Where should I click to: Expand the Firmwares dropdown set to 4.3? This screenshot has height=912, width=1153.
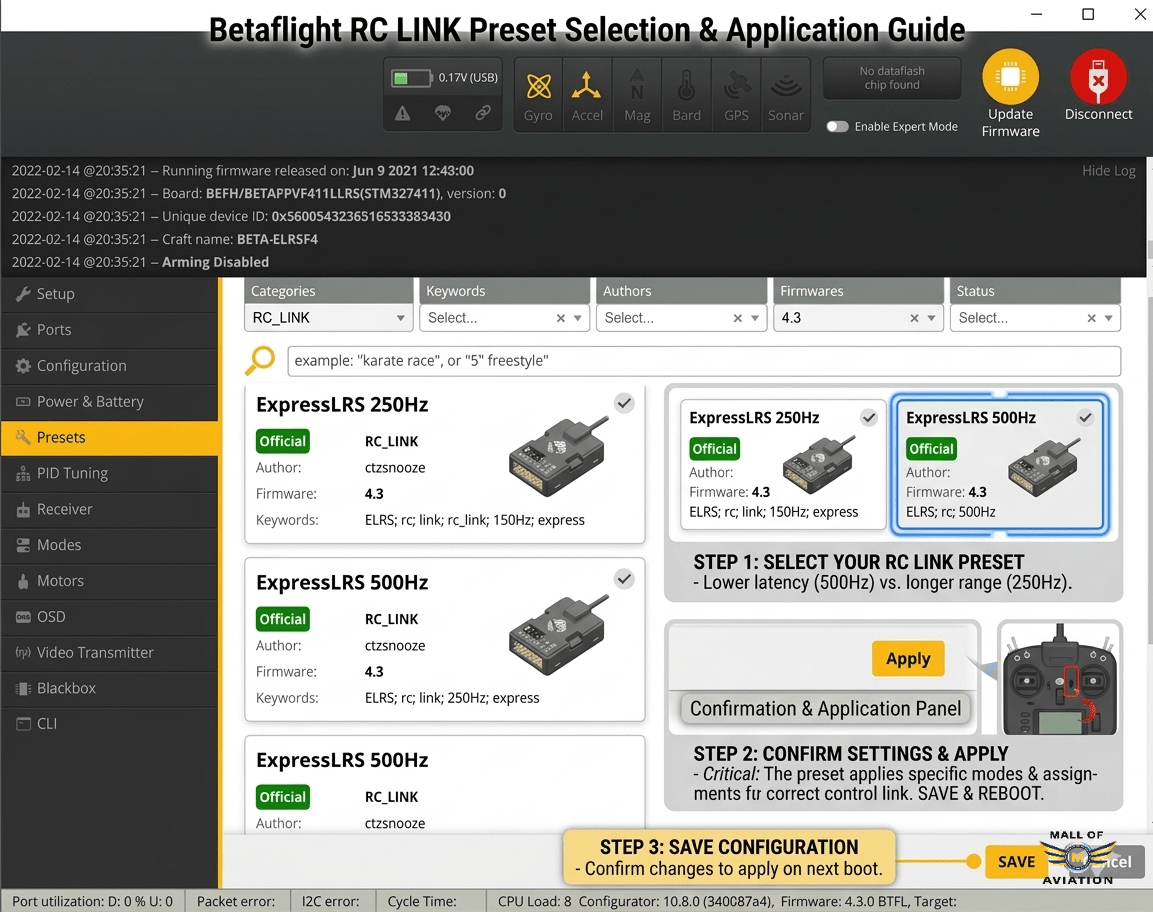pyautogui.click(x=857, y=317)
